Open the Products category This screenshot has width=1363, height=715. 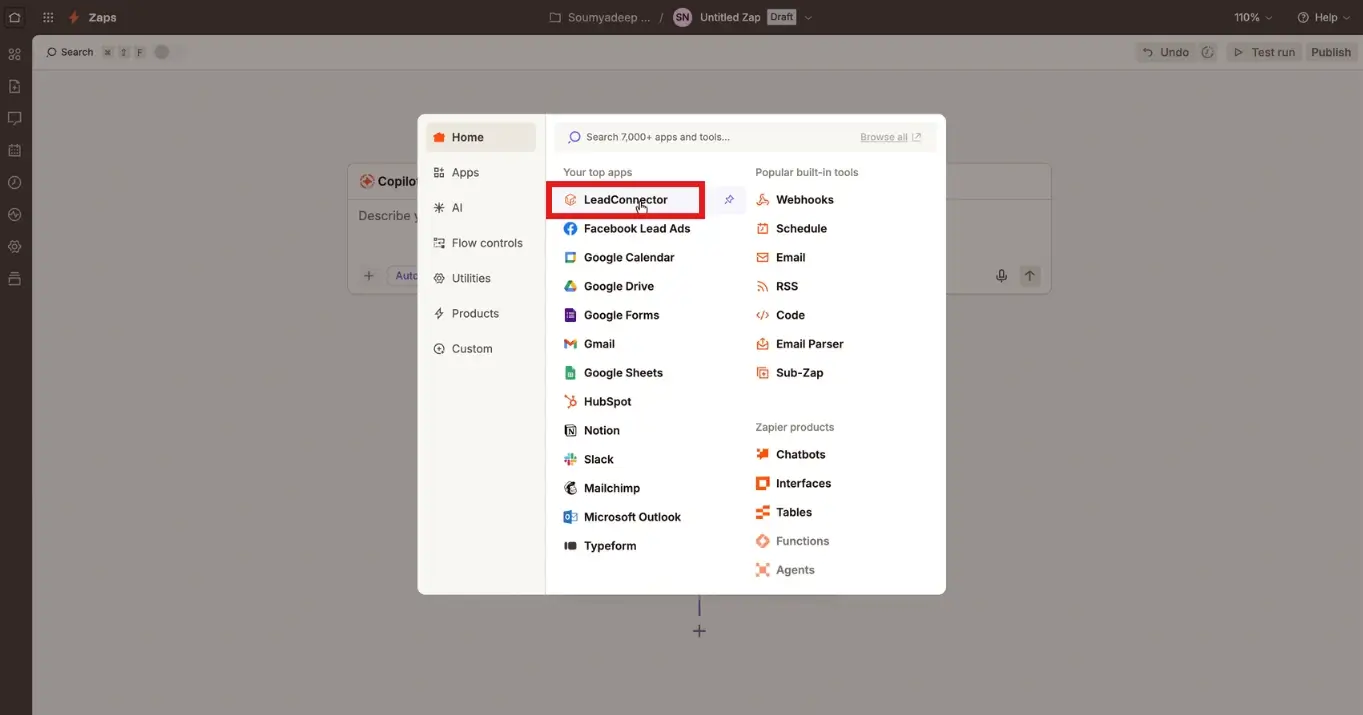tap(481, 314)
